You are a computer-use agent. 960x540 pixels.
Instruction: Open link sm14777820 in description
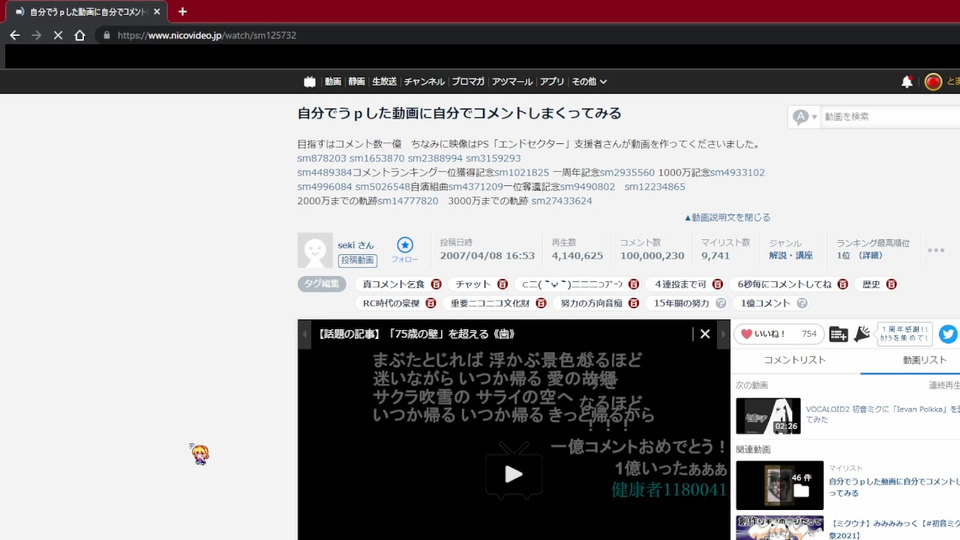408,201
